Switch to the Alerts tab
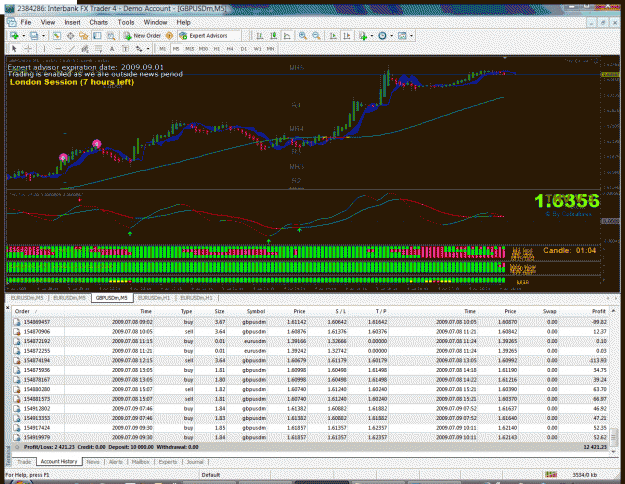 pos(116,462)
